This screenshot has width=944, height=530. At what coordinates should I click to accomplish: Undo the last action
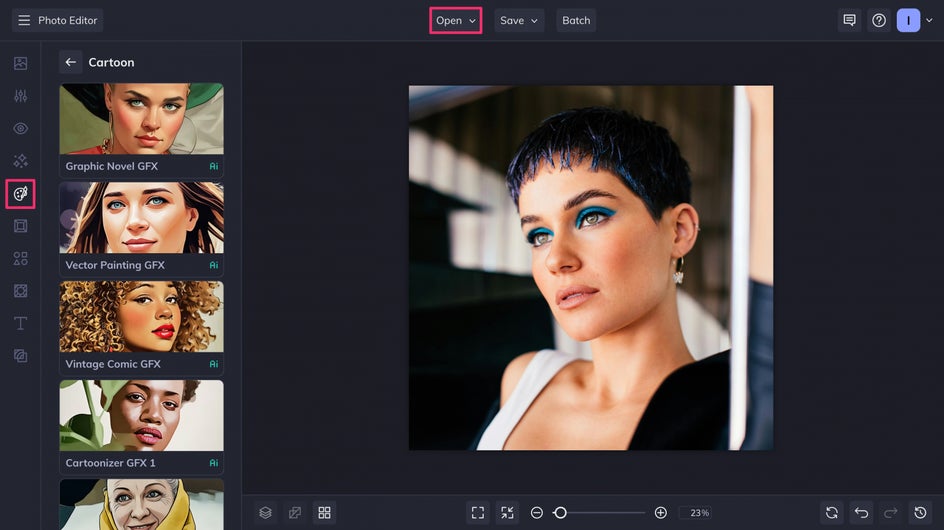tap(862, 513)
